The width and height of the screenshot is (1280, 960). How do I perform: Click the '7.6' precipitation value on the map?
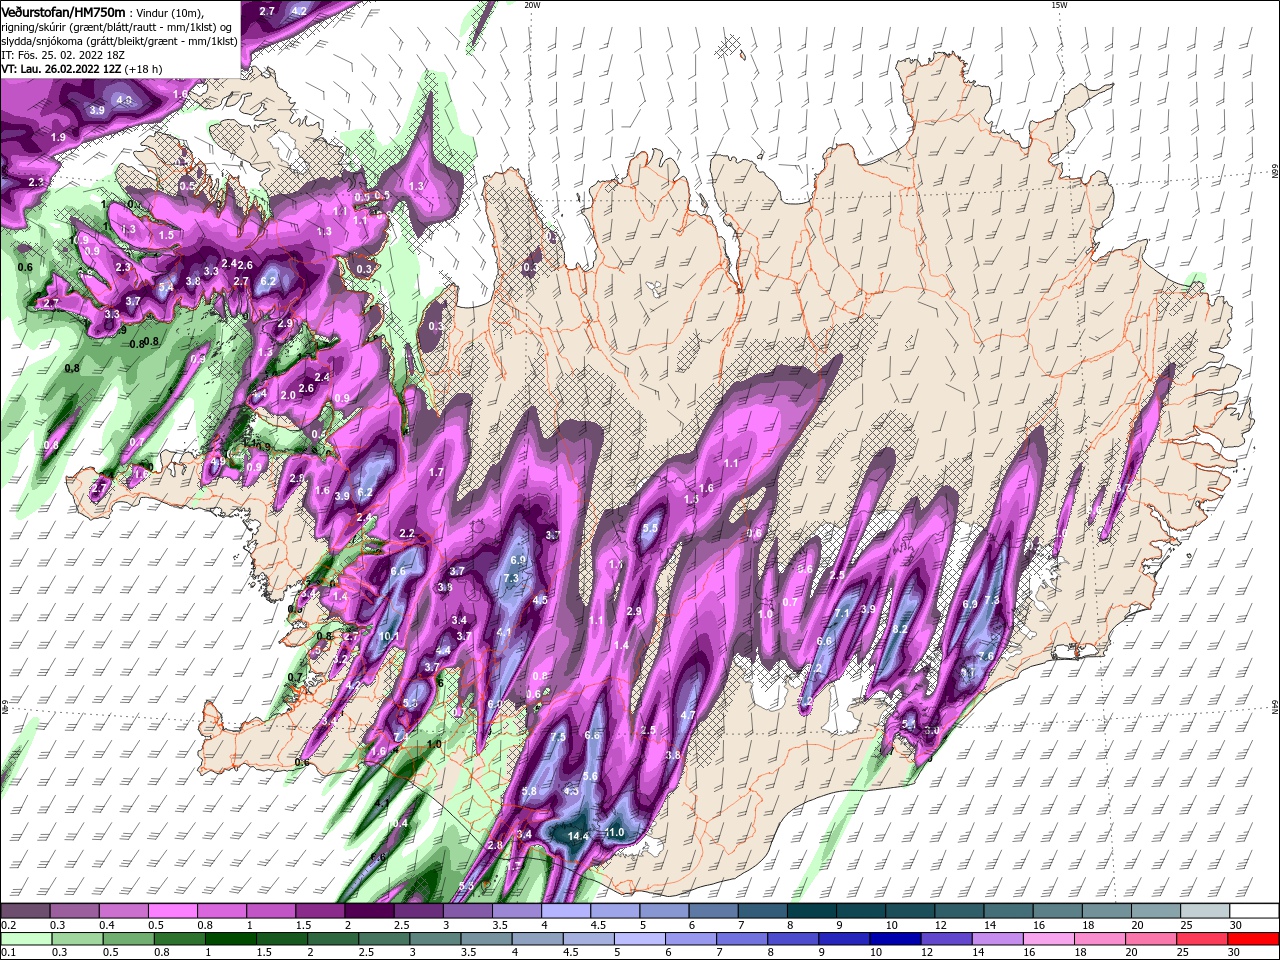985,656
